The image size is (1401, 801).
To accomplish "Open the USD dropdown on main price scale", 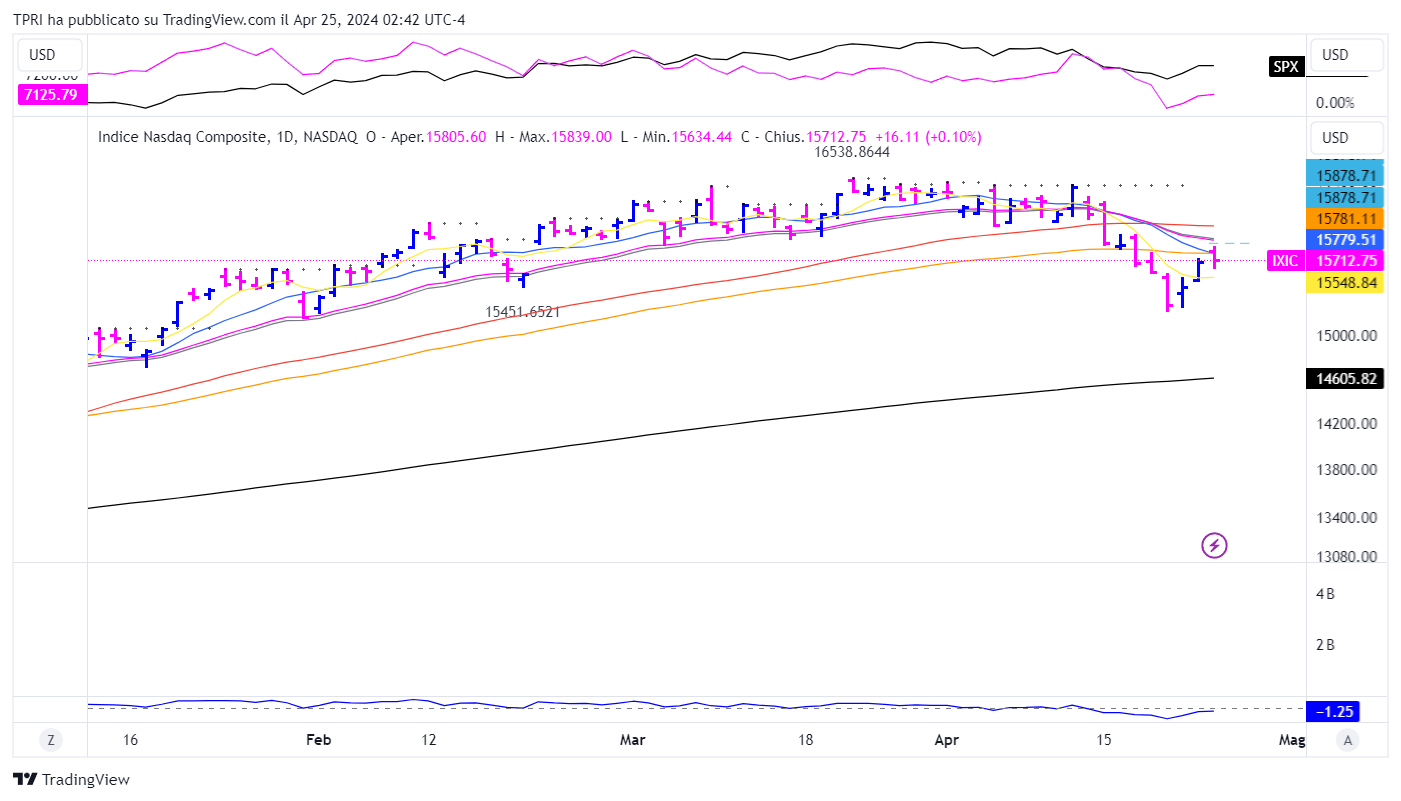I will tap(1346, 138).
